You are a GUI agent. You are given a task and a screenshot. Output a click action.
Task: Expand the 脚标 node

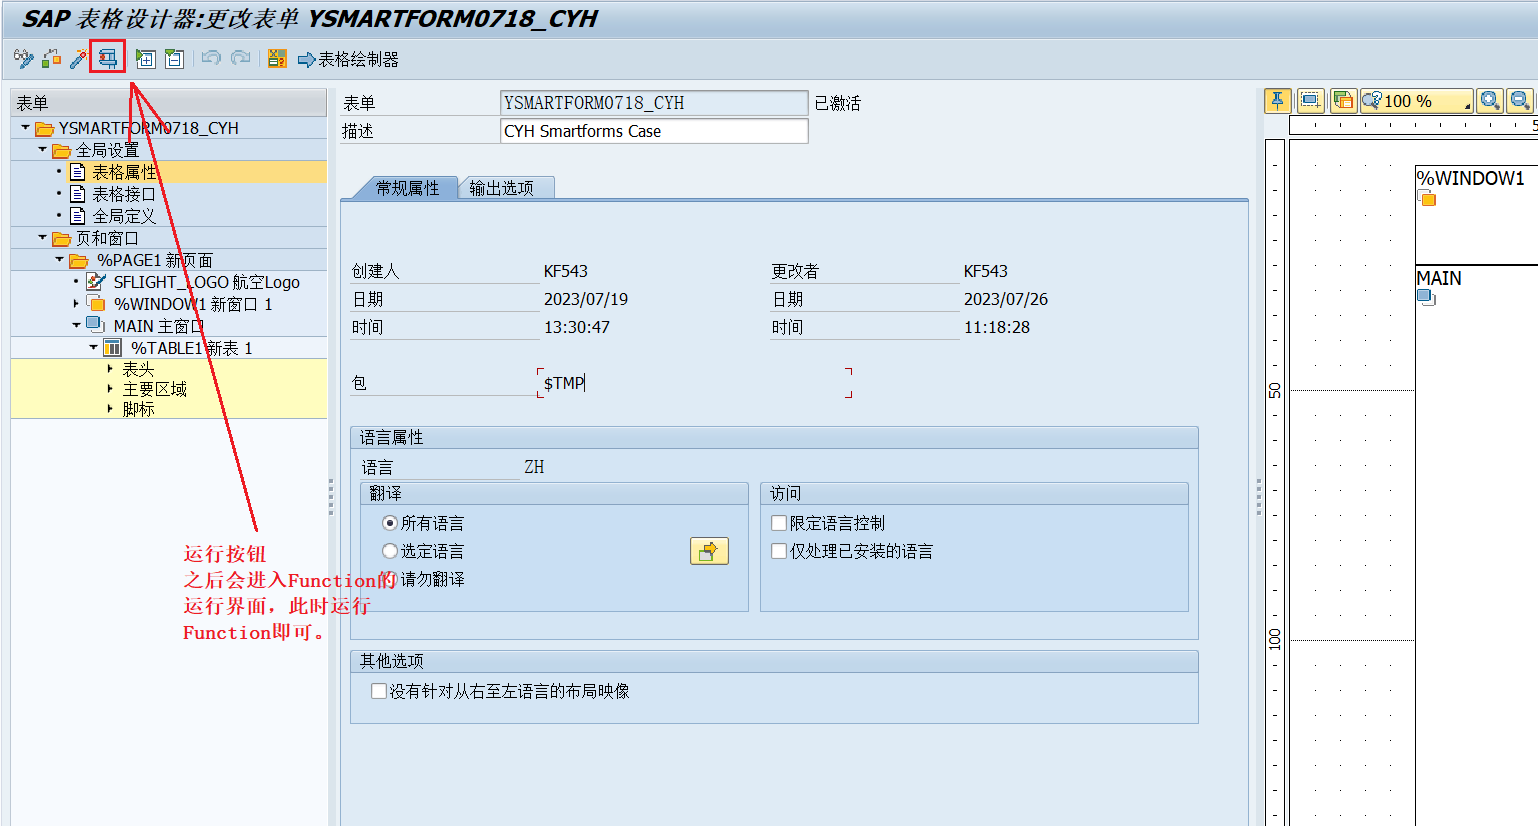pyautogui.click(x=110, y=409)
